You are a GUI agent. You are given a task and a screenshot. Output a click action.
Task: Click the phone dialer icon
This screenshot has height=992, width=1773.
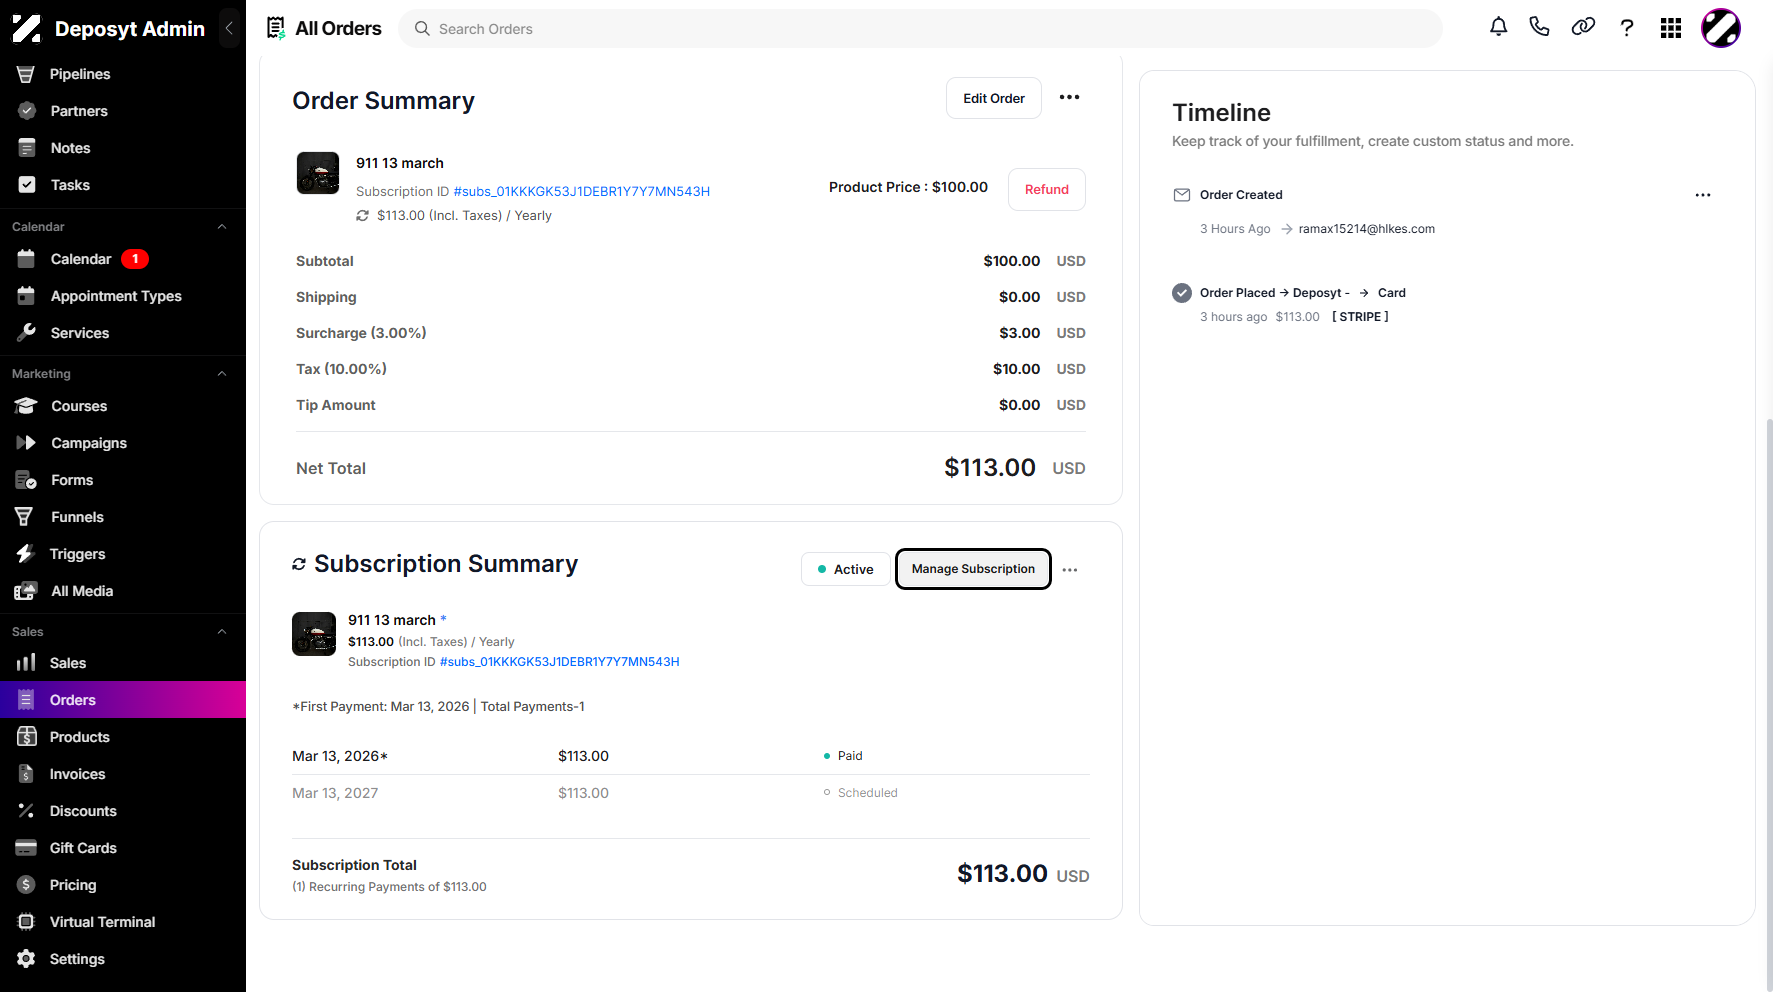1540,27
